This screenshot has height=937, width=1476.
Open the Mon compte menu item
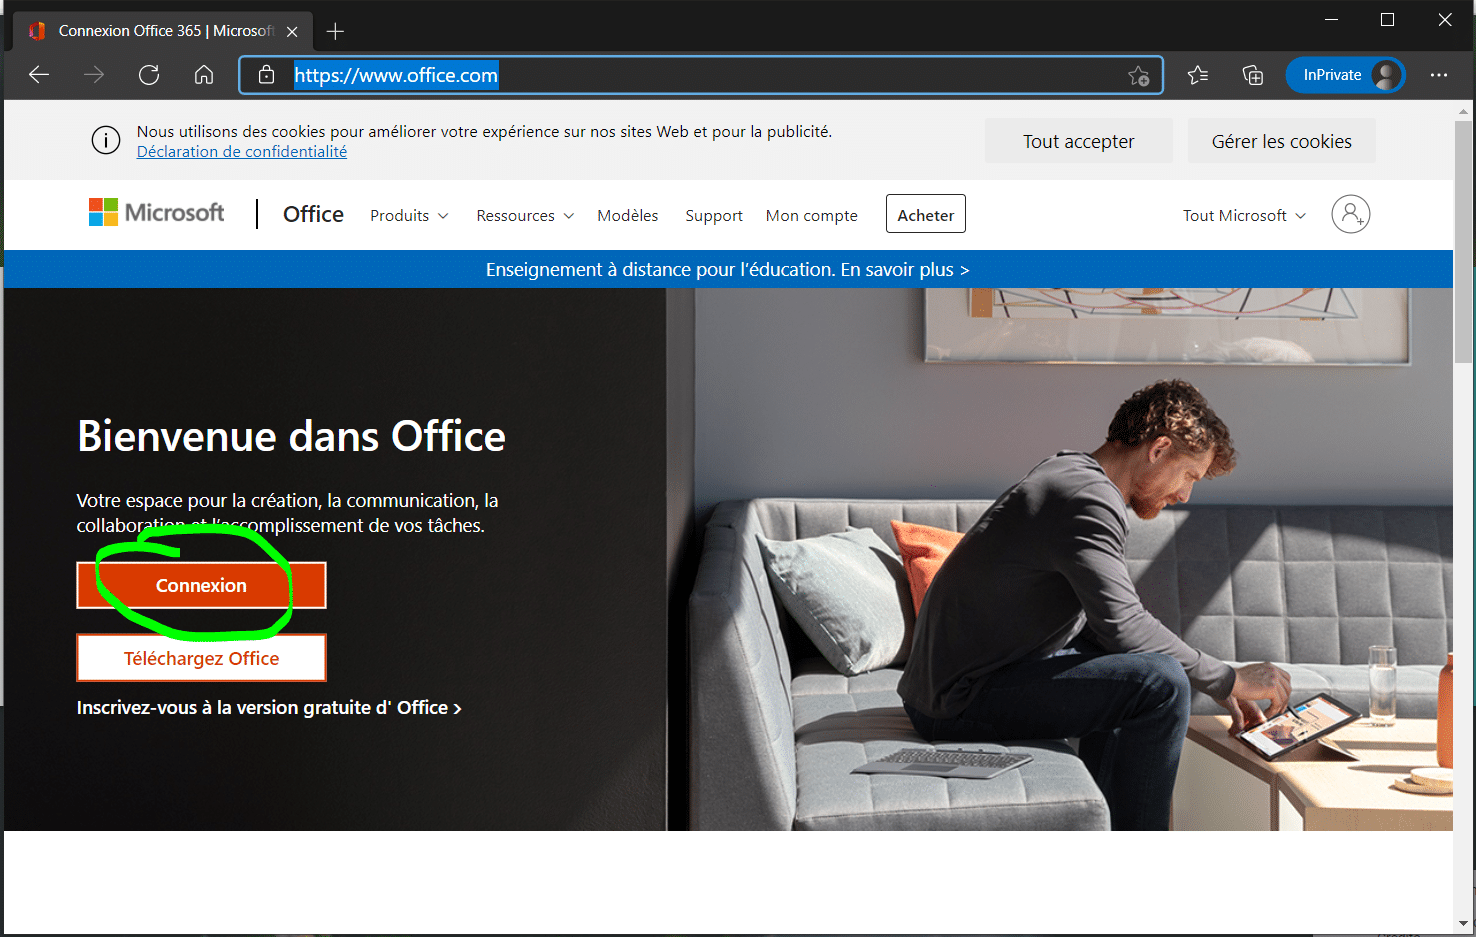(x=812, y=216)
